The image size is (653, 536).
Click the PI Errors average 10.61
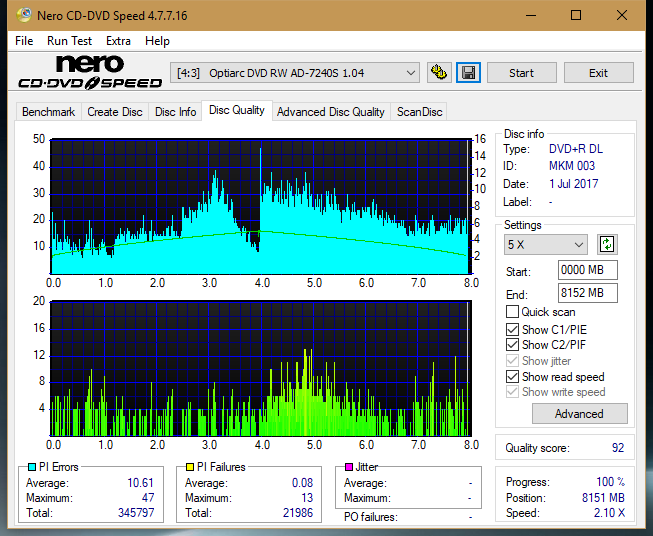pyautogui.click(x=140, y=483)
